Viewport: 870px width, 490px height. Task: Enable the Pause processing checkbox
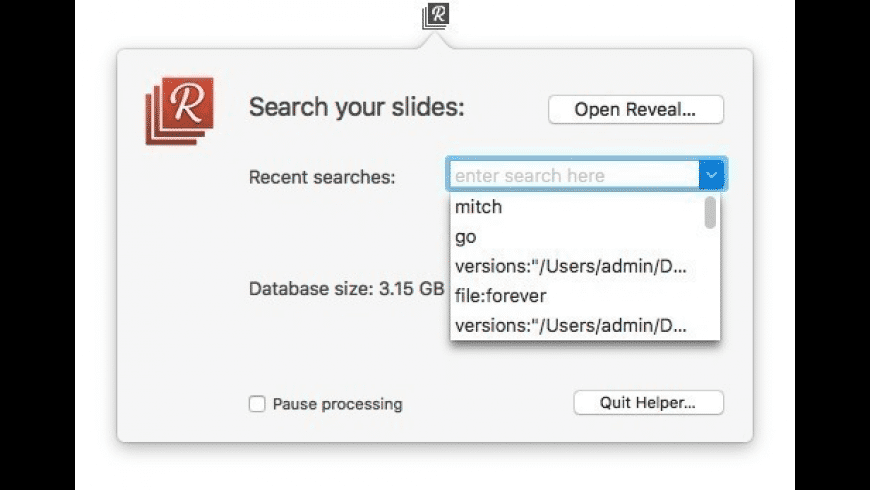pyautogui.click(x=257, y=404)
